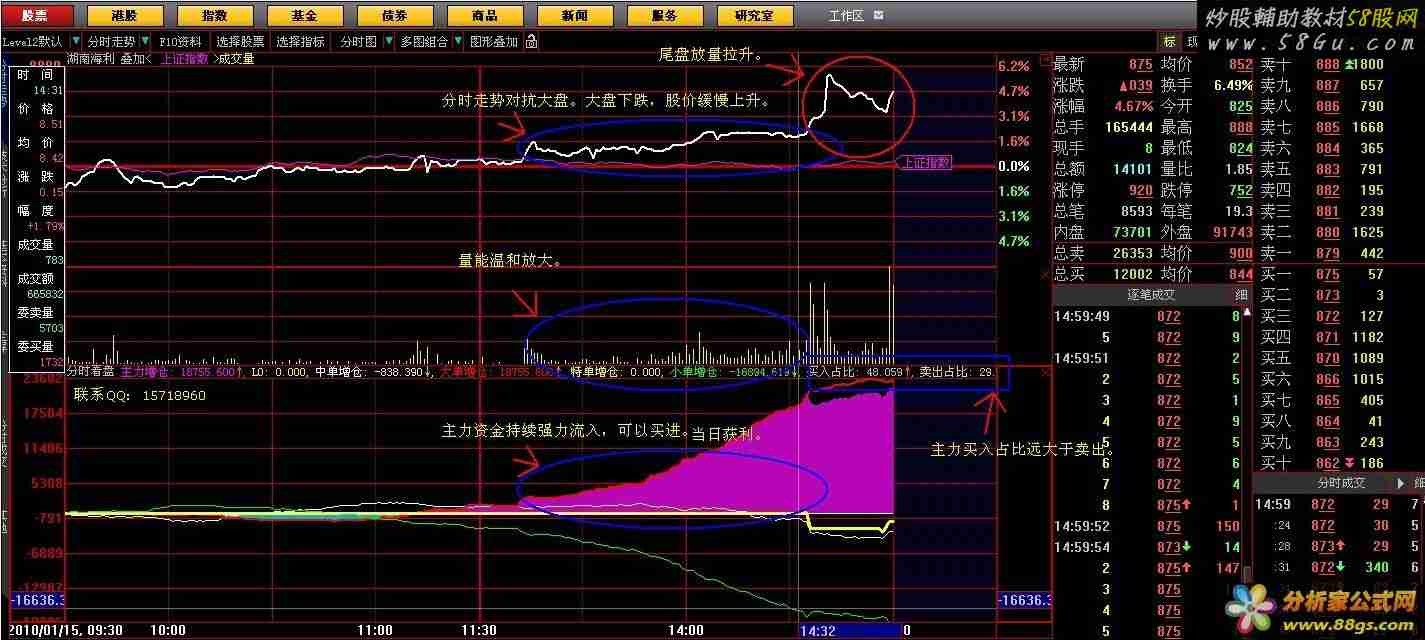Screen dimensions: 1425x640
Task: Expand the 分时图 dropdown arrow
Action: click(x=388, y=42)
